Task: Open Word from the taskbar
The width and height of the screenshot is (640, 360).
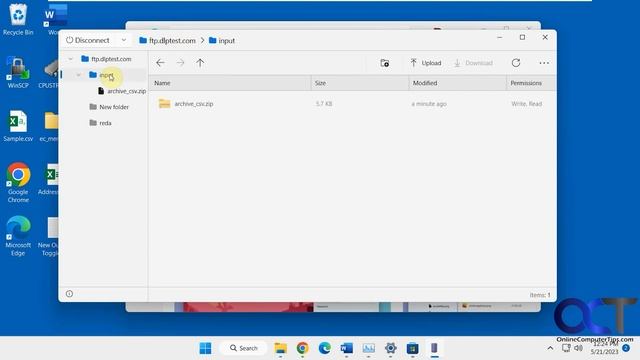Action: click(x=347, y=348)
